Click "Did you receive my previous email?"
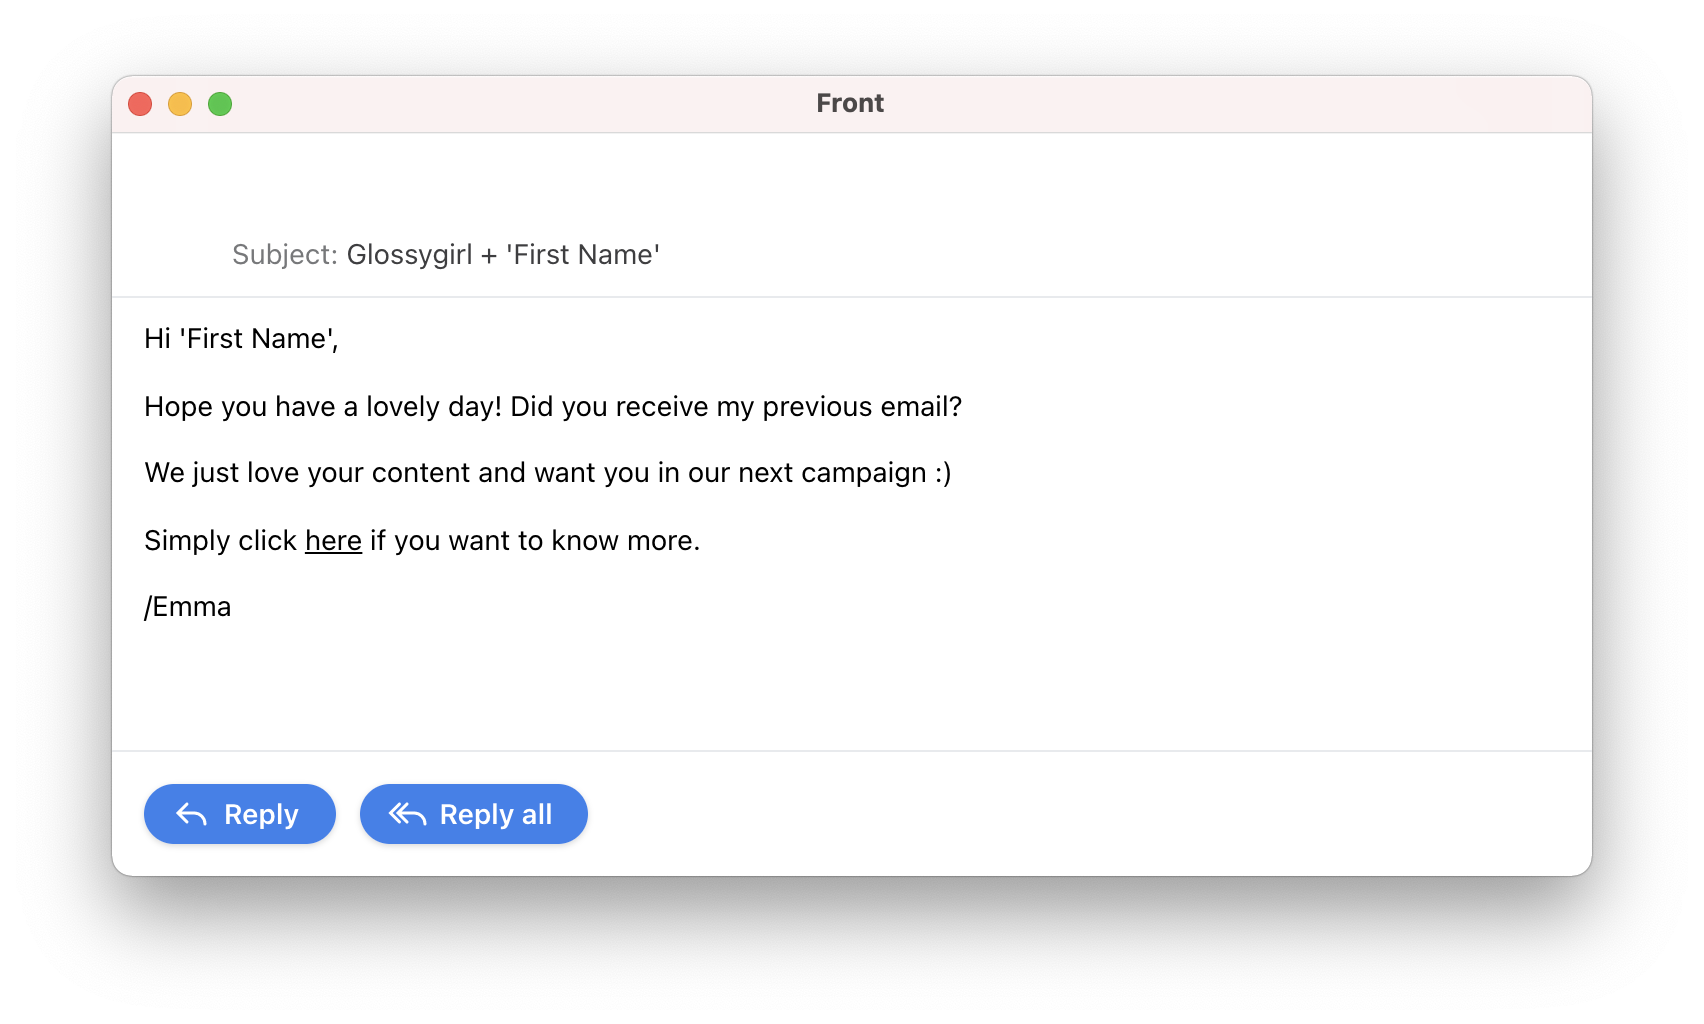This screenshot has width=1704, height=1024. point(736,407)
